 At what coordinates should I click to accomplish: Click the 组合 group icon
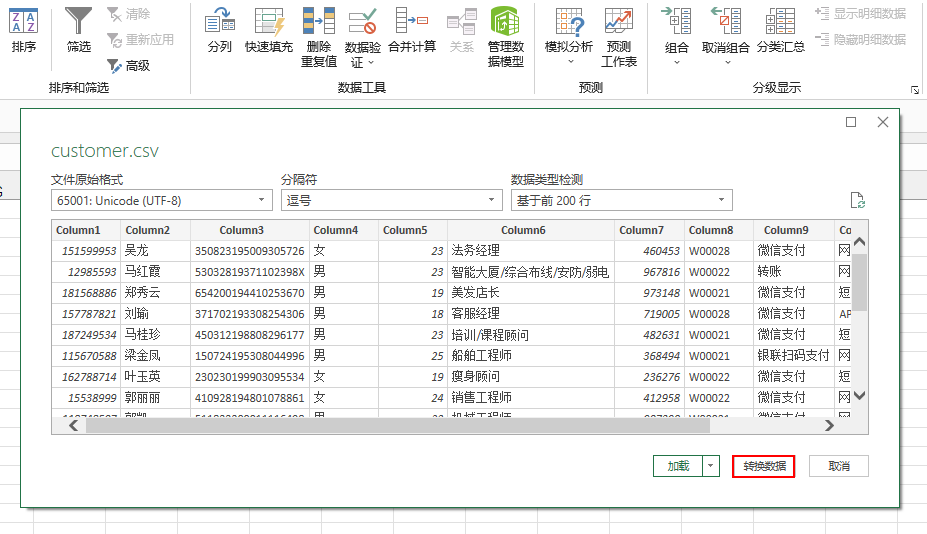tap(677, 21)
